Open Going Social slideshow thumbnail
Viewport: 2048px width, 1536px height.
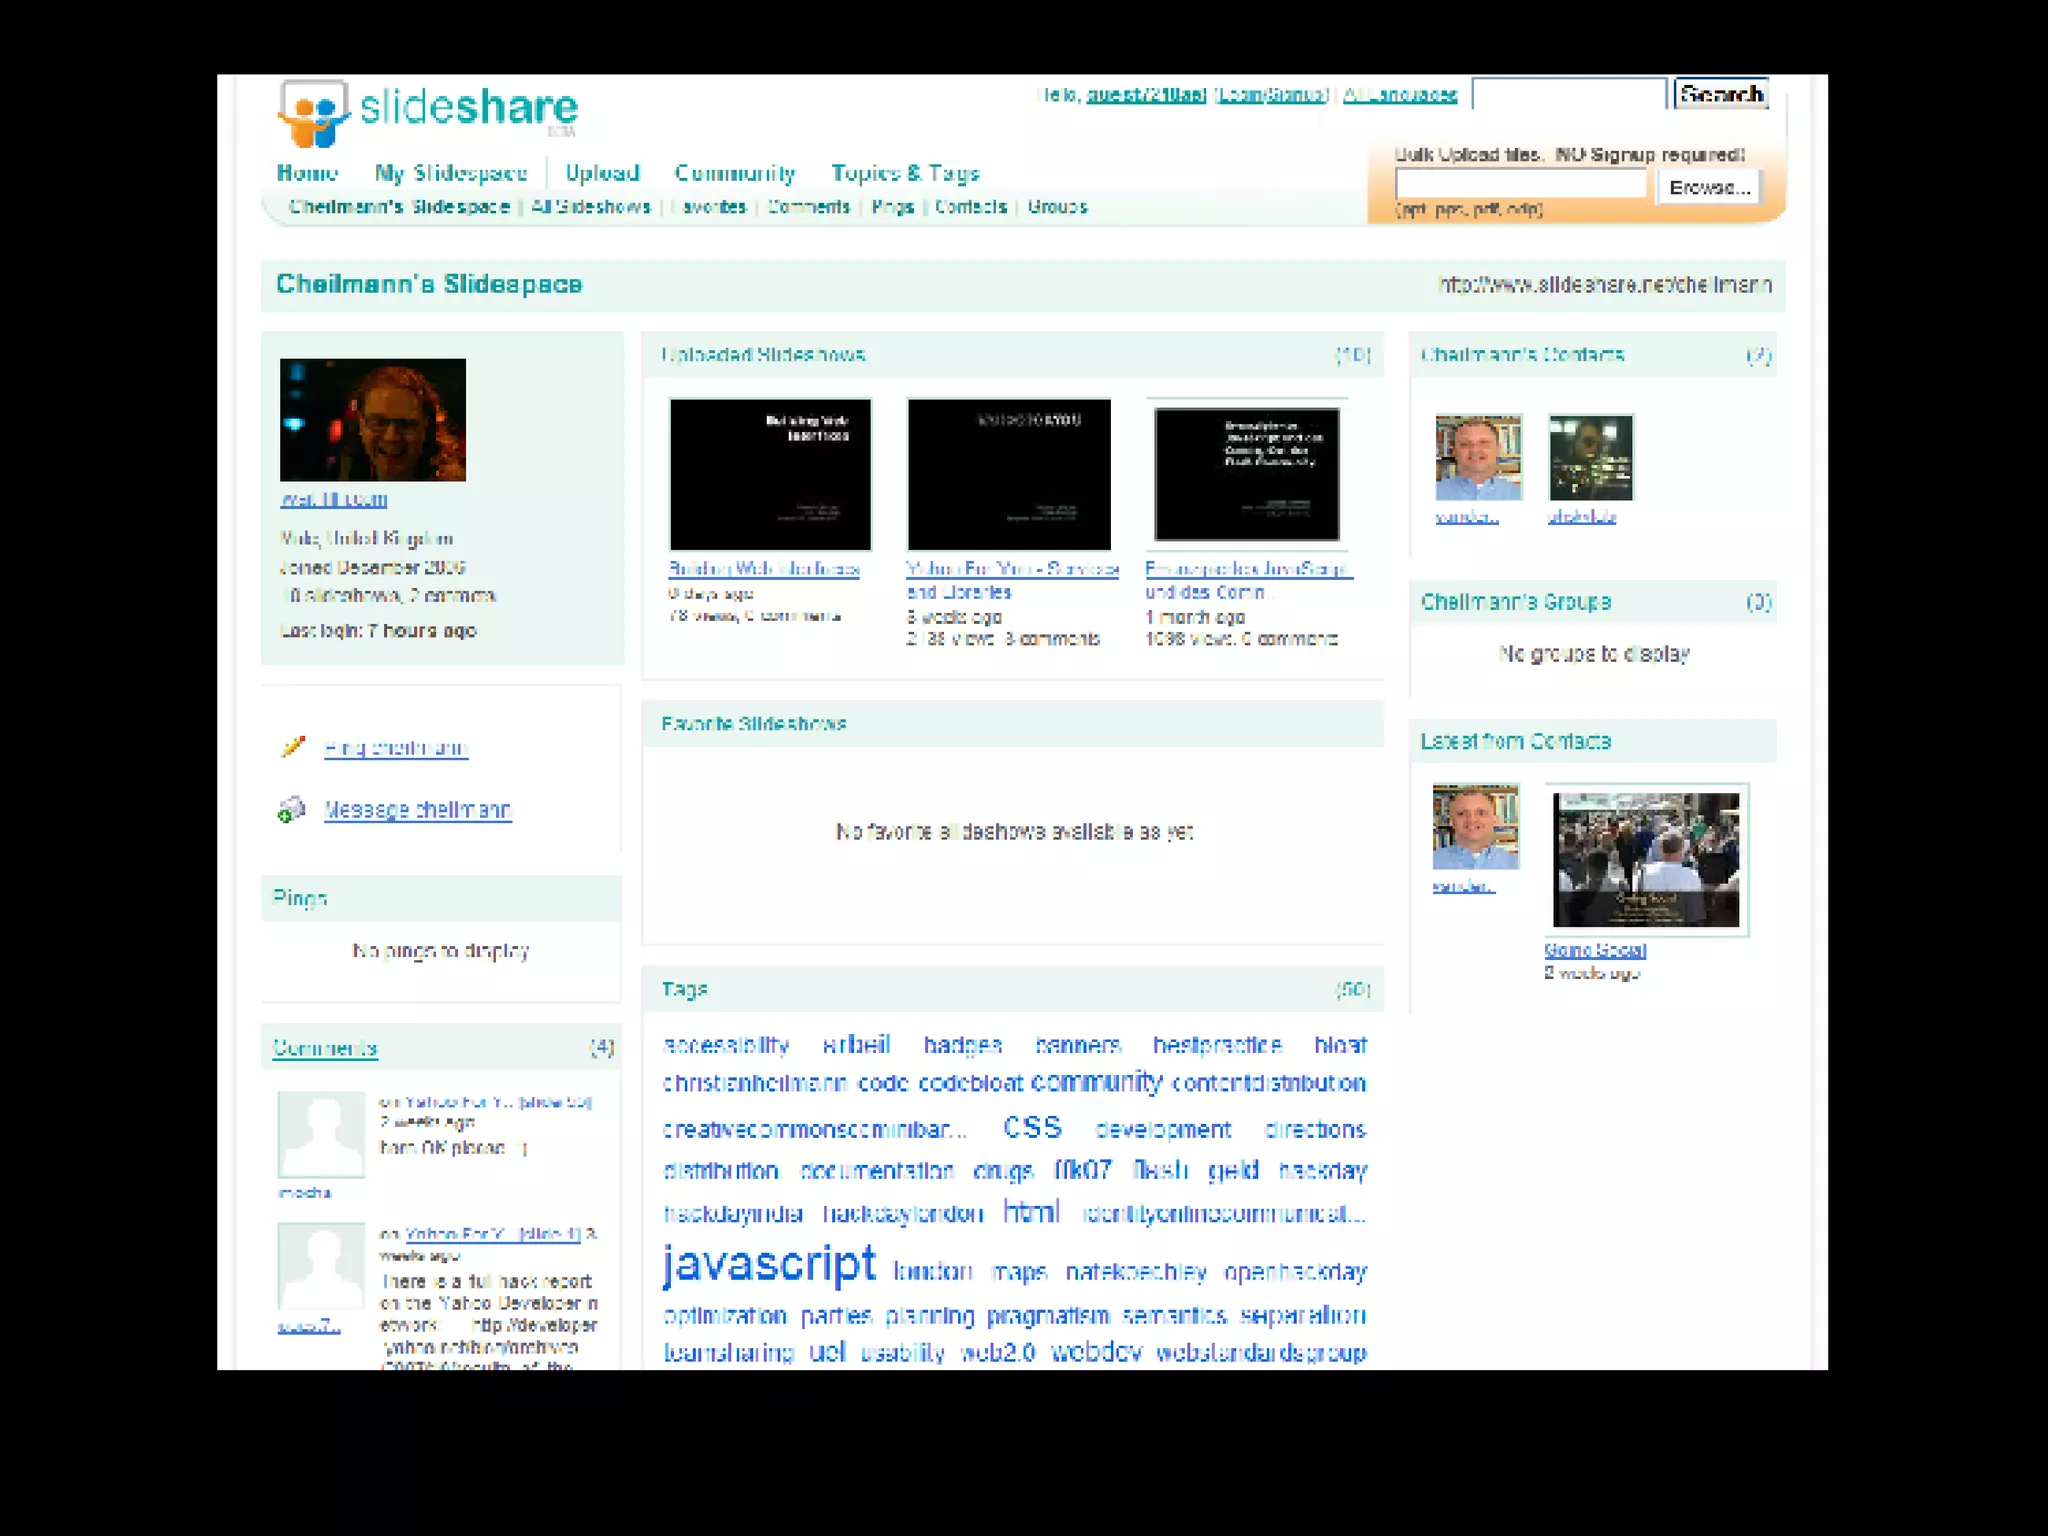tap(1646, 860)
